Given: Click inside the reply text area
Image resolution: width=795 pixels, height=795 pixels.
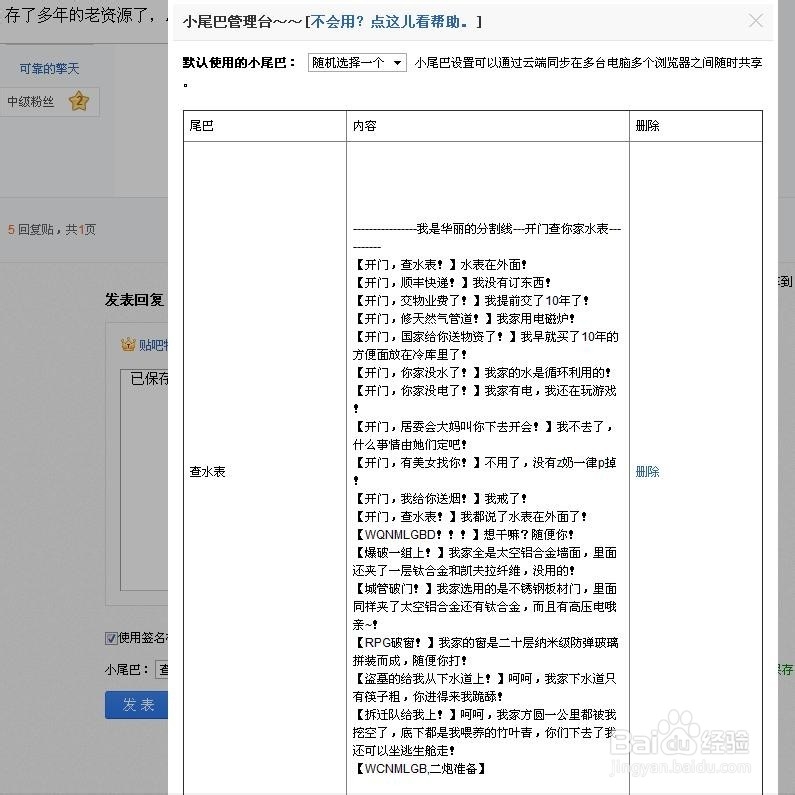Looking at the screenshot, I should pos(144,480).
